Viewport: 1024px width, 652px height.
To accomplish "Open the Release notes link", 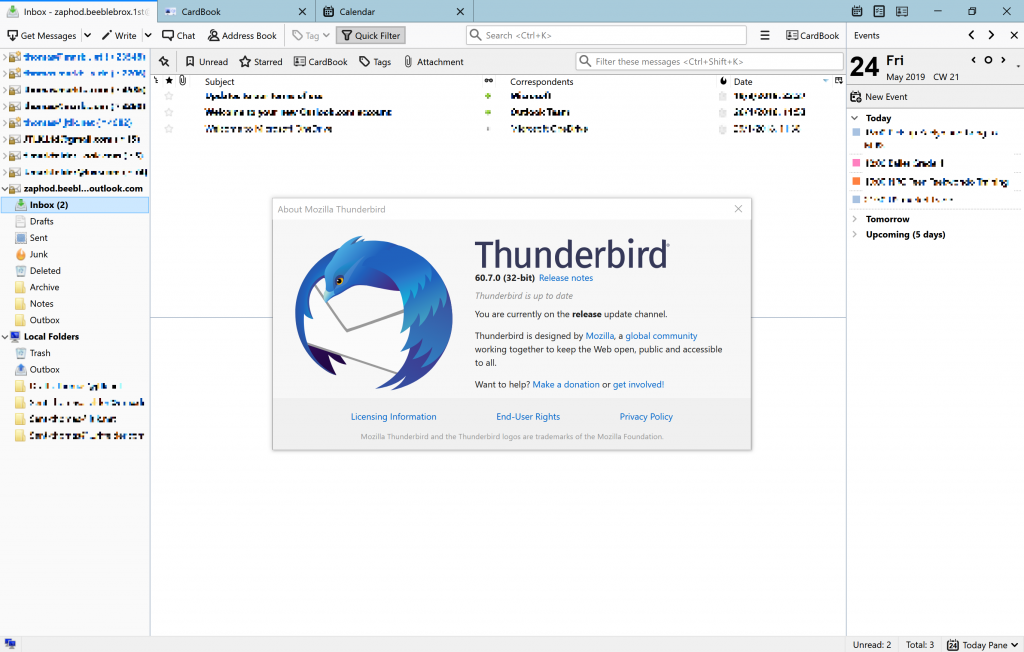I will click(x=566, y=278).
